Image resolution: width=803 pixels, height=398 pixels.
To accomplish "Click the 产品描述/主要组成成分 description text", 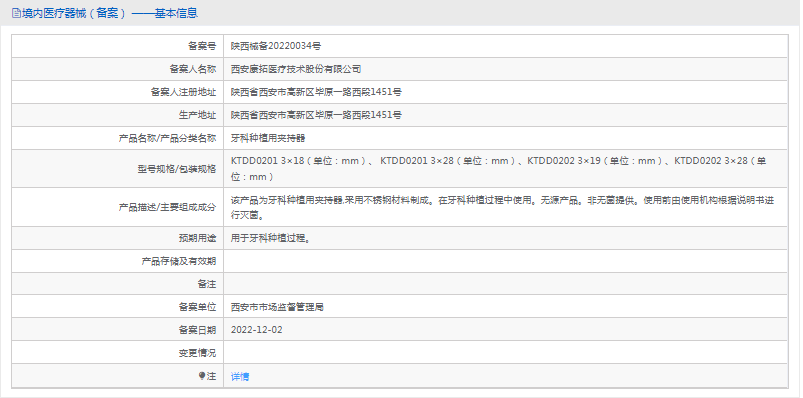I will 502,207.
